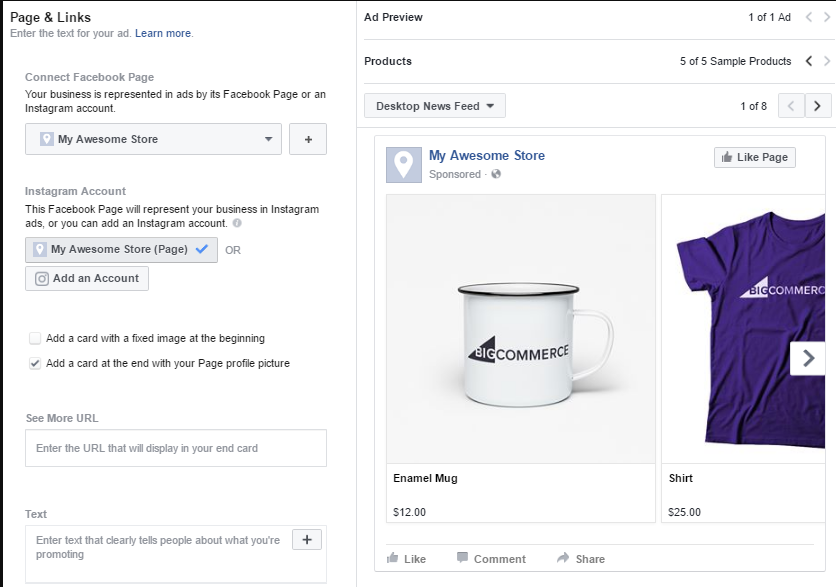Open the My Awesome Store page dropdown
Viewport: 836px width, 587px height.
pyautogui.click(x=153, y=139)
